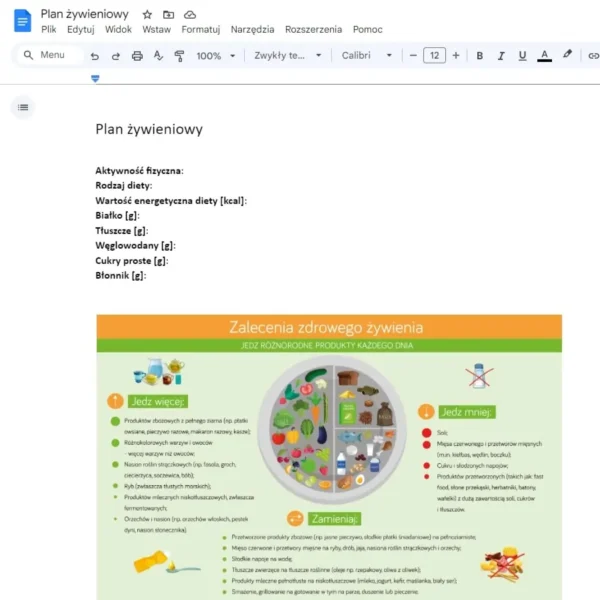Open the 100% zoom dropdown
The height and width of the screenshot is (600, 600).
pyautogui.click(x=216, y=56)
